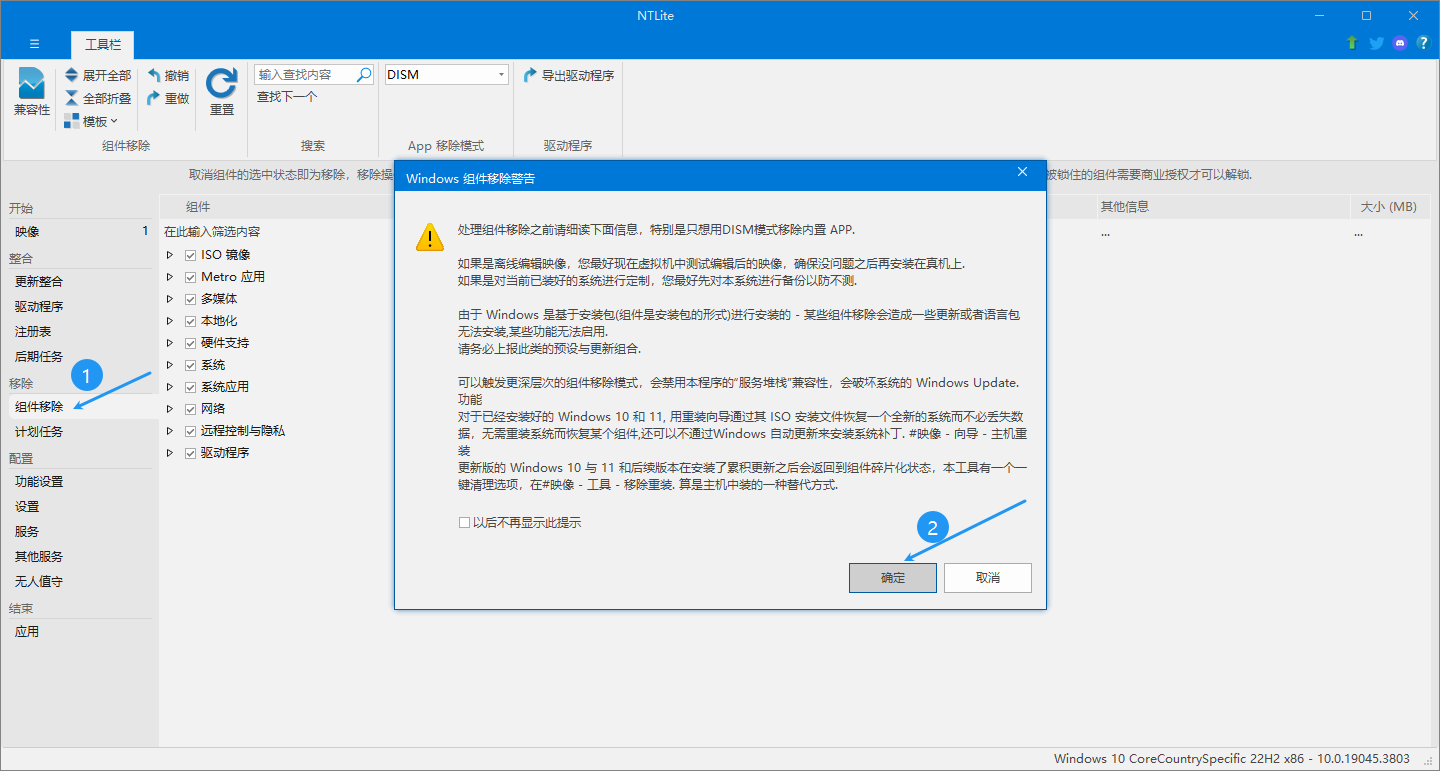Expand the 驱动程序 tree node
This screenshot has width=1440, height=771.
click(170, 453)
